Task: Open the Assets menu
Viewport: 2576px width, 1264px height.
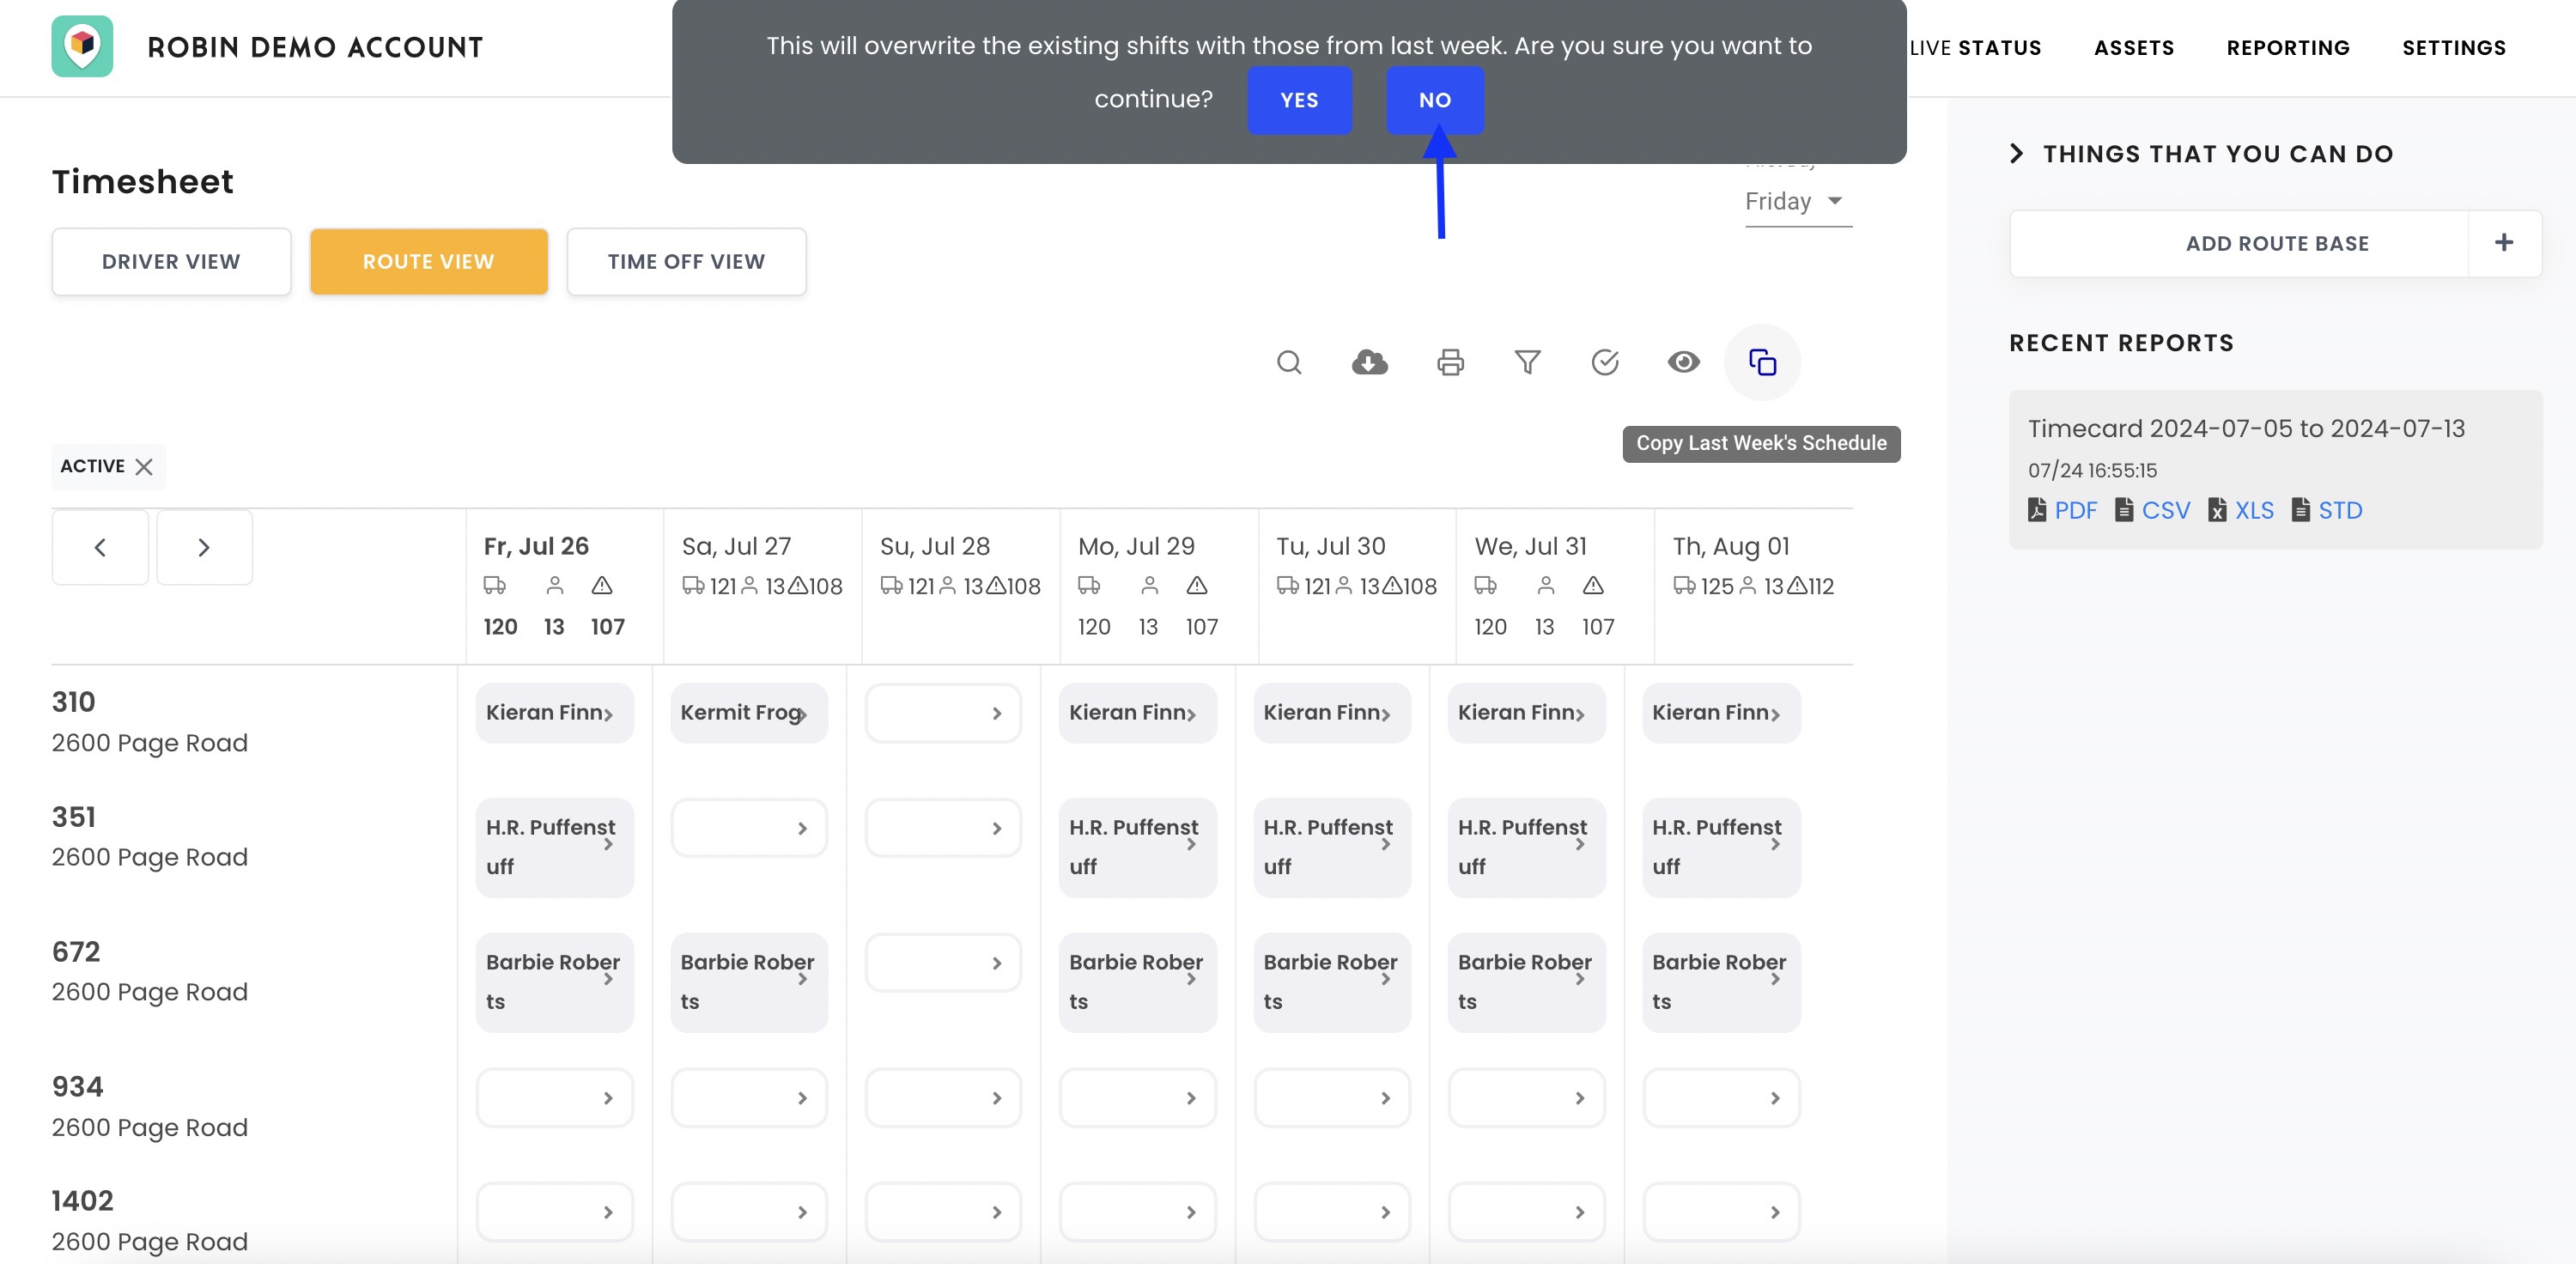Action: coord(2134,48)
